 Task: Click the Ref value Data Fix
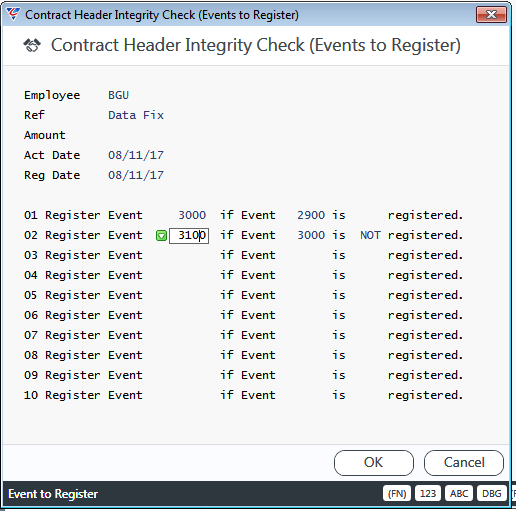136,115
